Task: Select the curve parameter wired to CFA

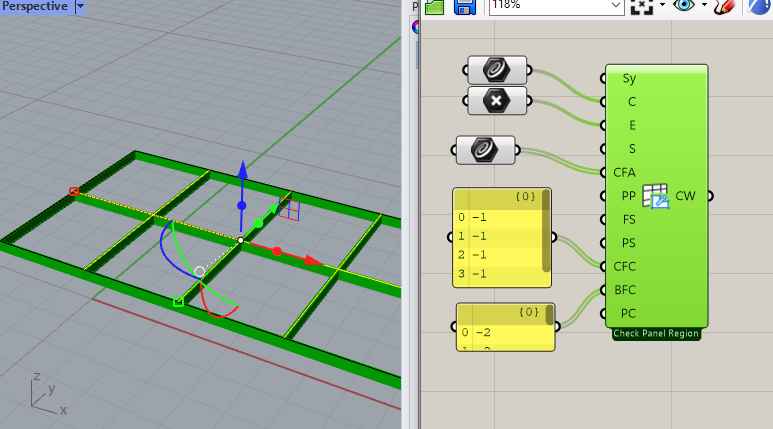Action: click(x=486, y=150)
